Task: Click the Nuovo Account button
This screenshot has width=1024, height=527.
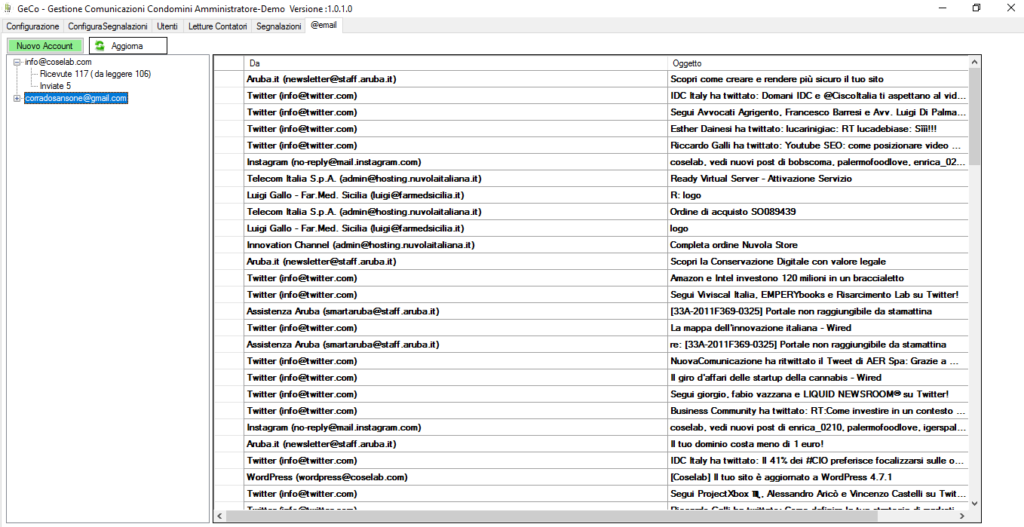Action: (x=44, y=46)
